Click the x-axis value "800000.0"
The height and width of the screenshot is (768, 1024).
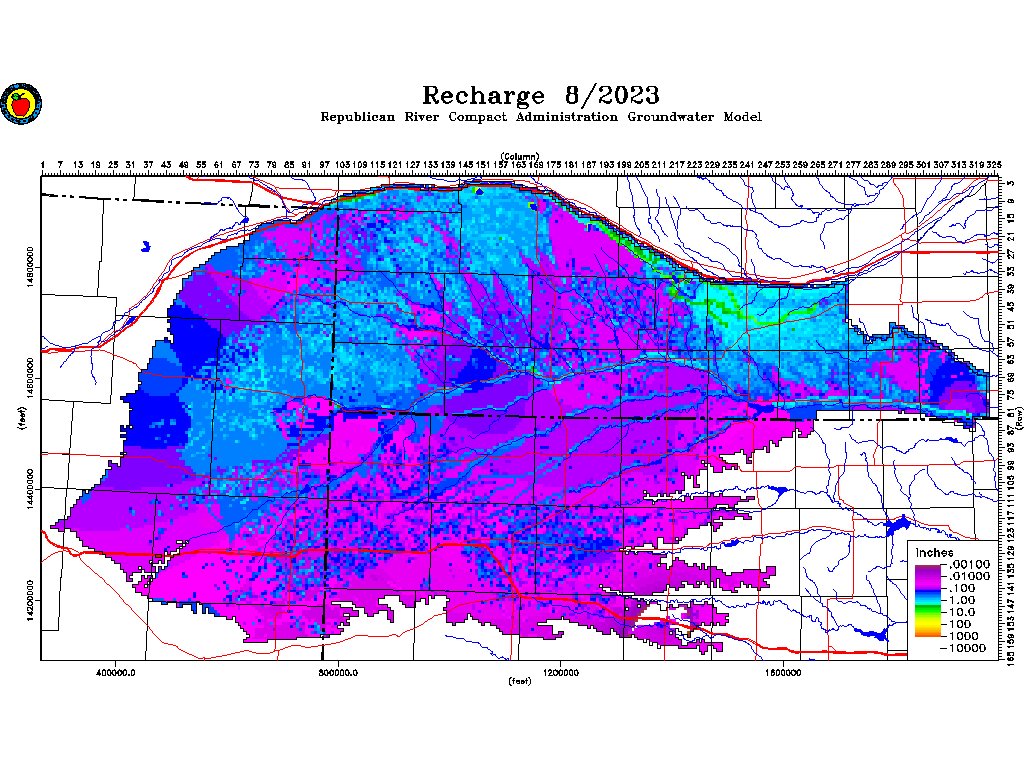[x=338, y=673]
